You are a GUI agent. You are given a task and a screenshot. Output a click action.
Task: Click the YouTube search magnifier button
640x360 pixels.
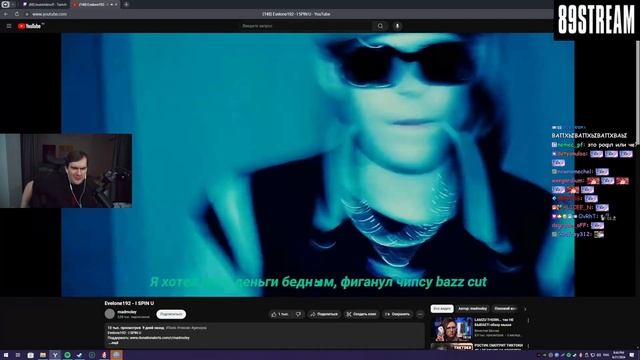pyautogui.click(x=380, y=26)
